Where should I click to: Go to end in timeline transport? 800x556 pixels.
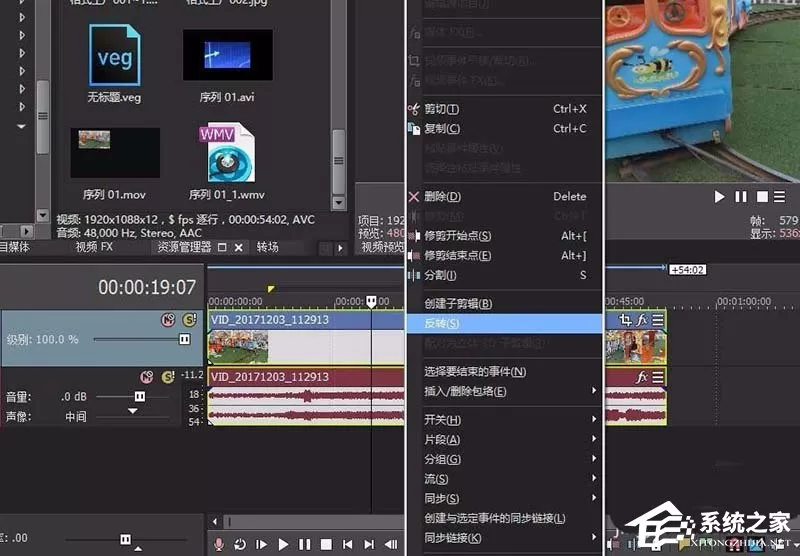(x=369, y=544)
